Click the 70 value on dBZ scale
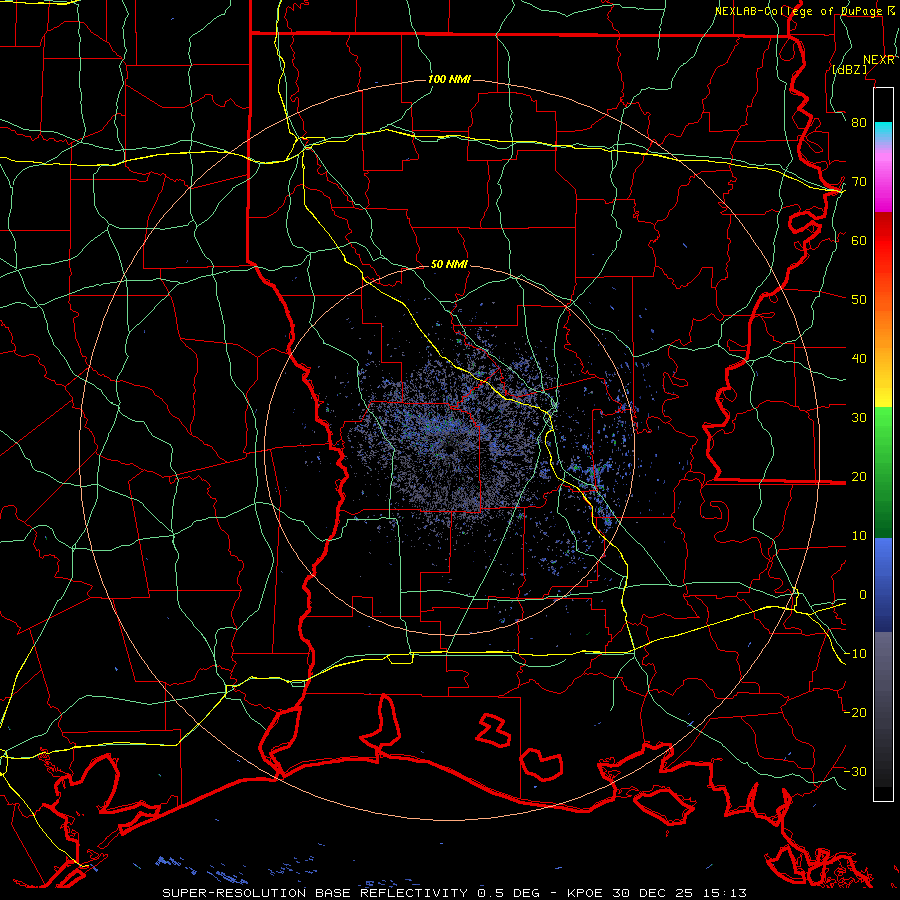The image size is (900, 900). (x=859, y=181)
